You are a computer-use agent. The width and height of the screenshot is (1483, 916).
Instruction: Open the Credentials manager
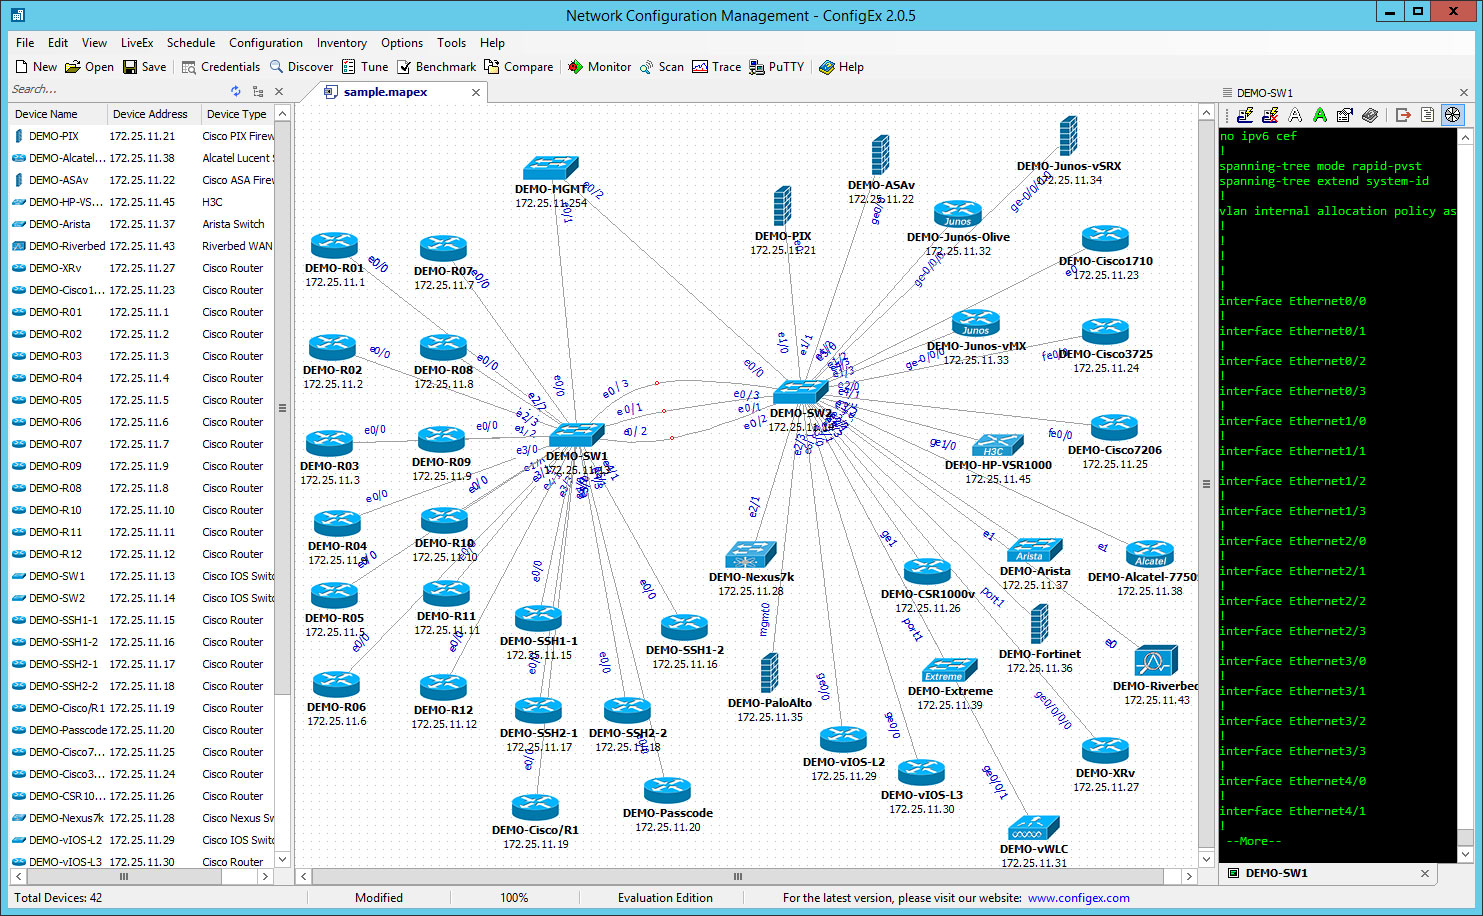pos(220,67)
